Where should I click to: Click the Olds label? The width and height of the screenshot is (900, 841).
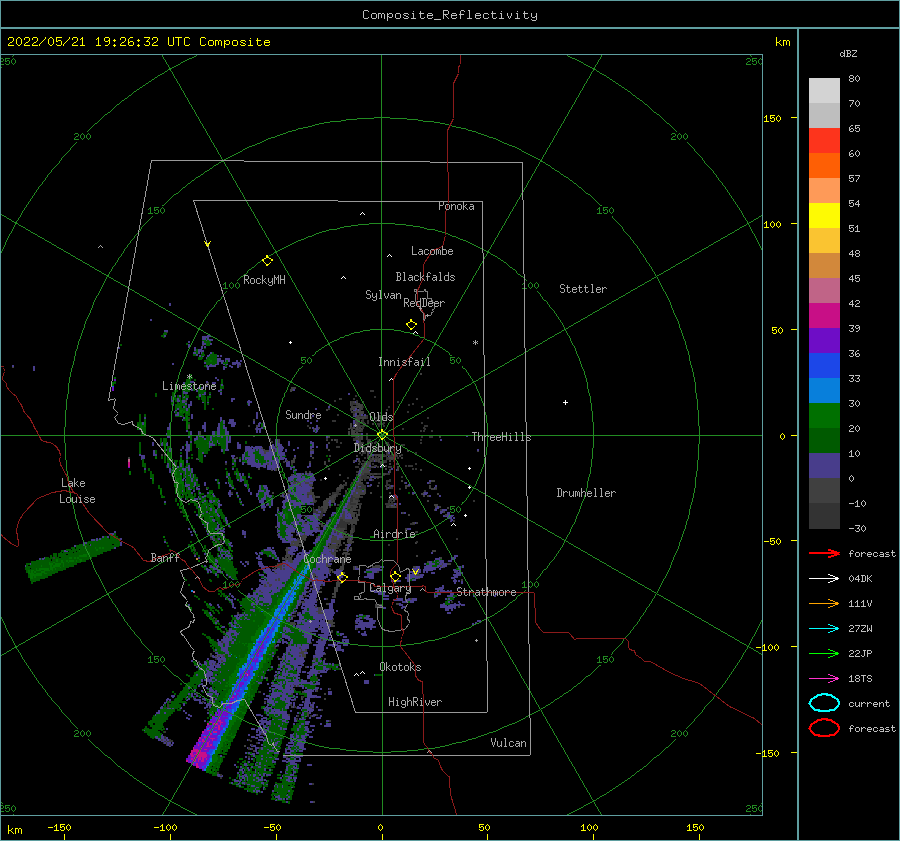[381, 417]
